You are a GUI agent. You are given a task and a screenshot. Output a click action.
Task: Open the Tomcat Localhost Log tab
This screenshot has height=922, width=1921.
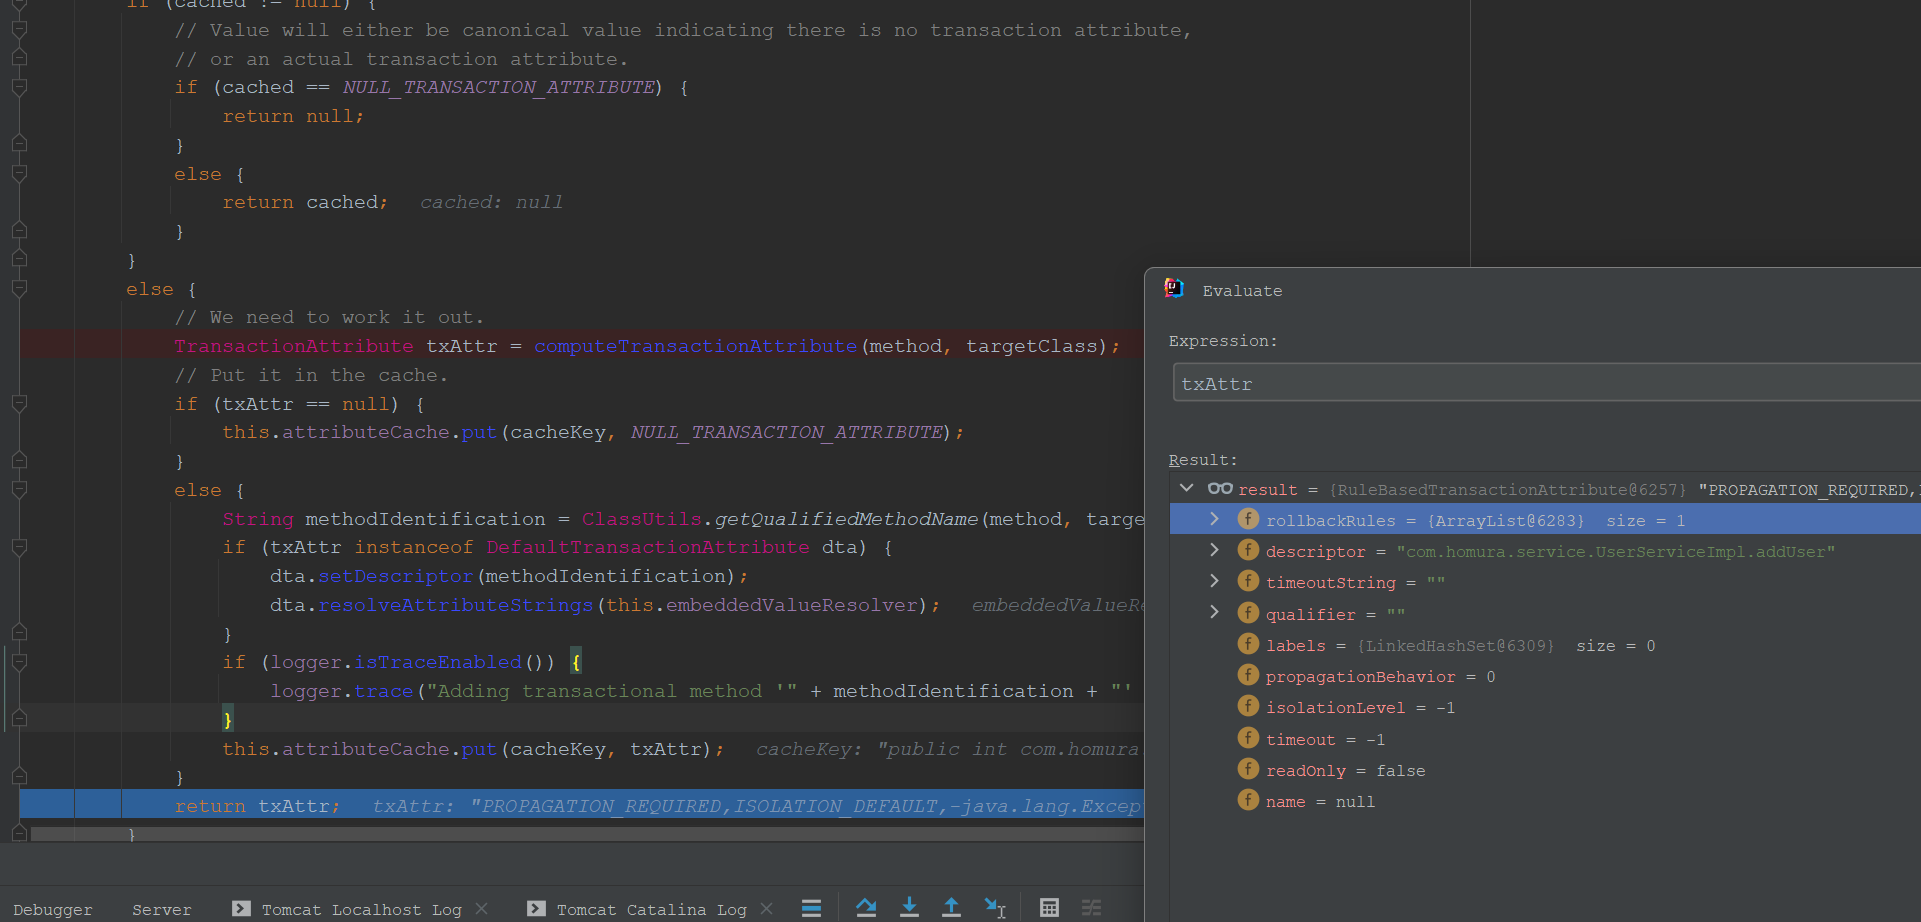pyautogui.click(x=361, y=909)
